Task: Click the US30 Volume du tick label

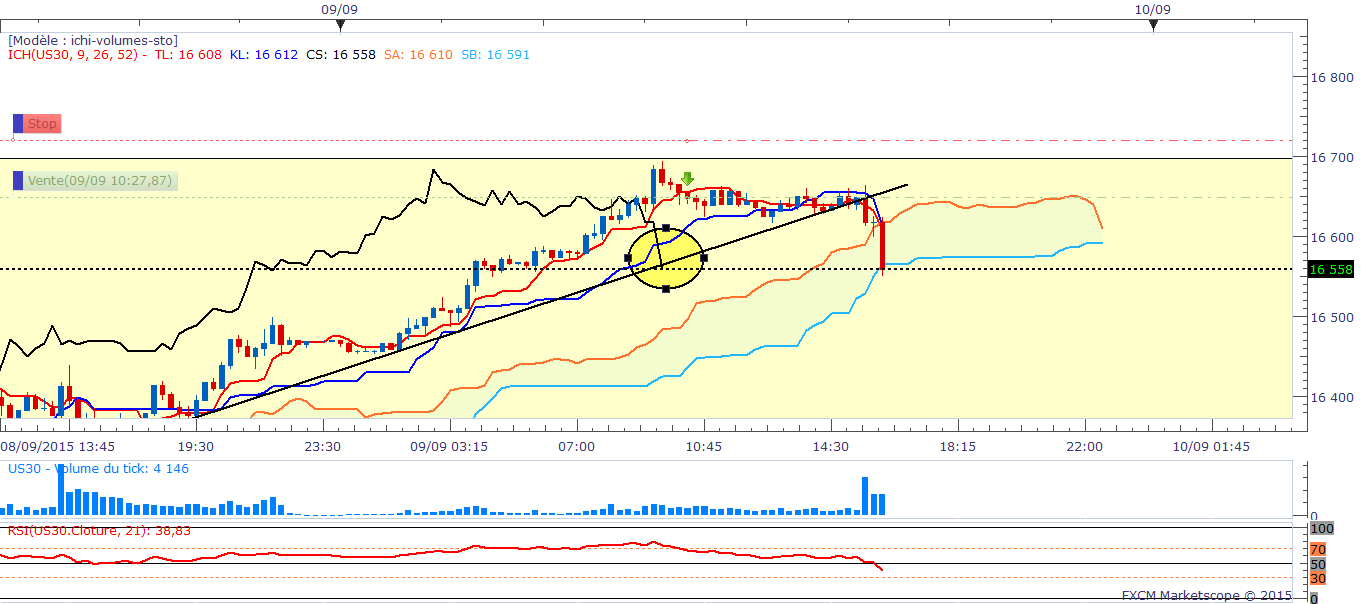Action: pos(98,468)
